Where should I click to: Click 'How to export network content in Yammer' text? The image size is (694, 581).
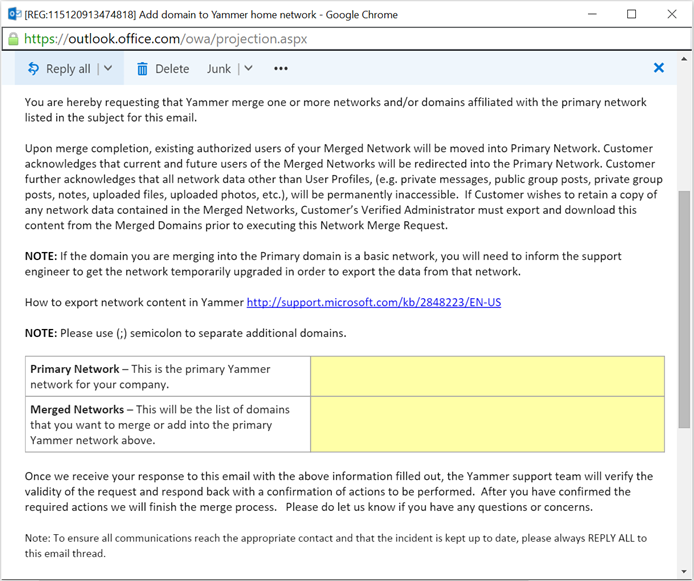click(134, 302)
